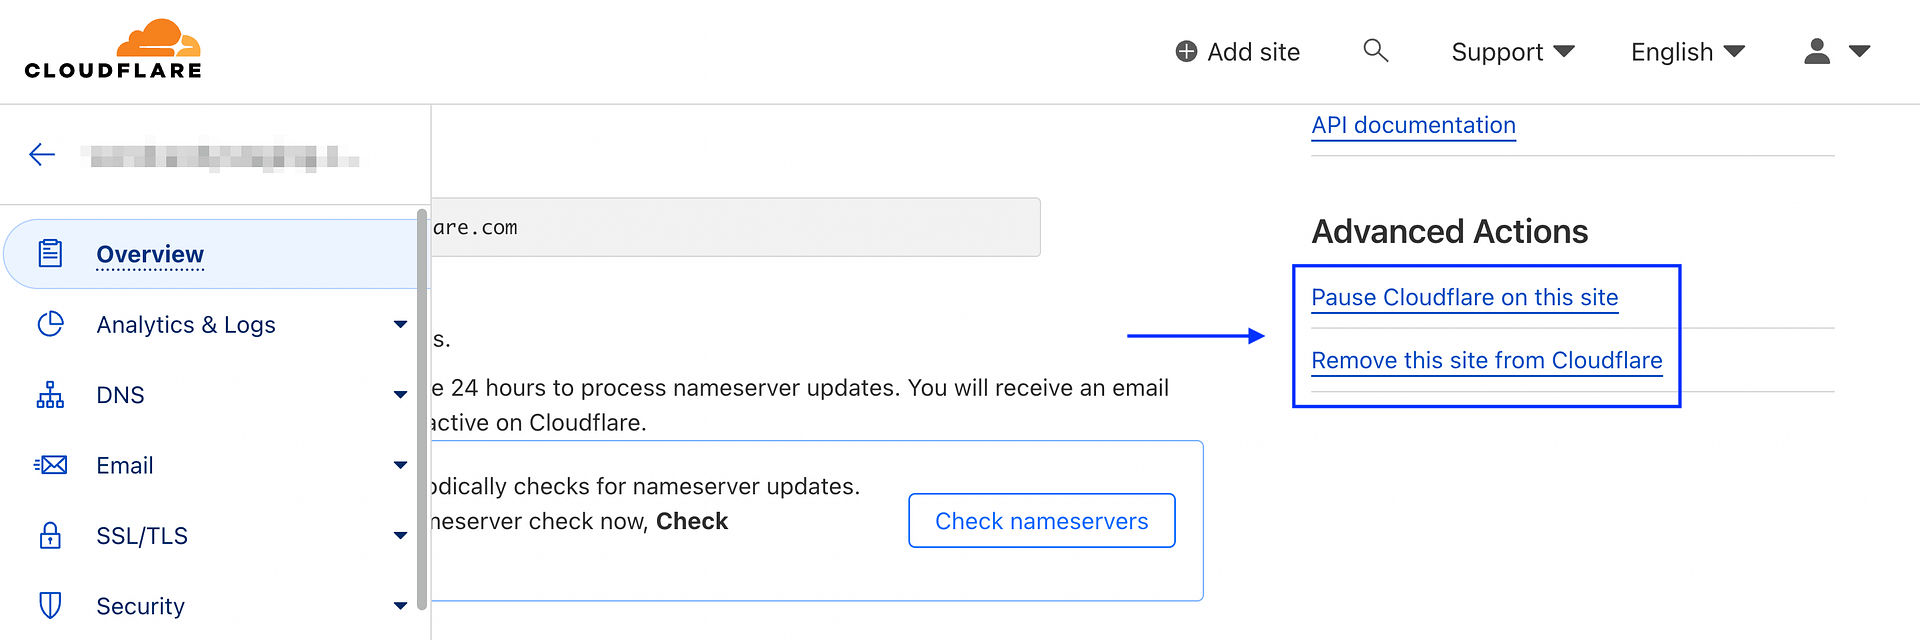Click the DNS network icon
Image resolution: width=1920 pixels, height=640 pixels.
pos(50,395)
